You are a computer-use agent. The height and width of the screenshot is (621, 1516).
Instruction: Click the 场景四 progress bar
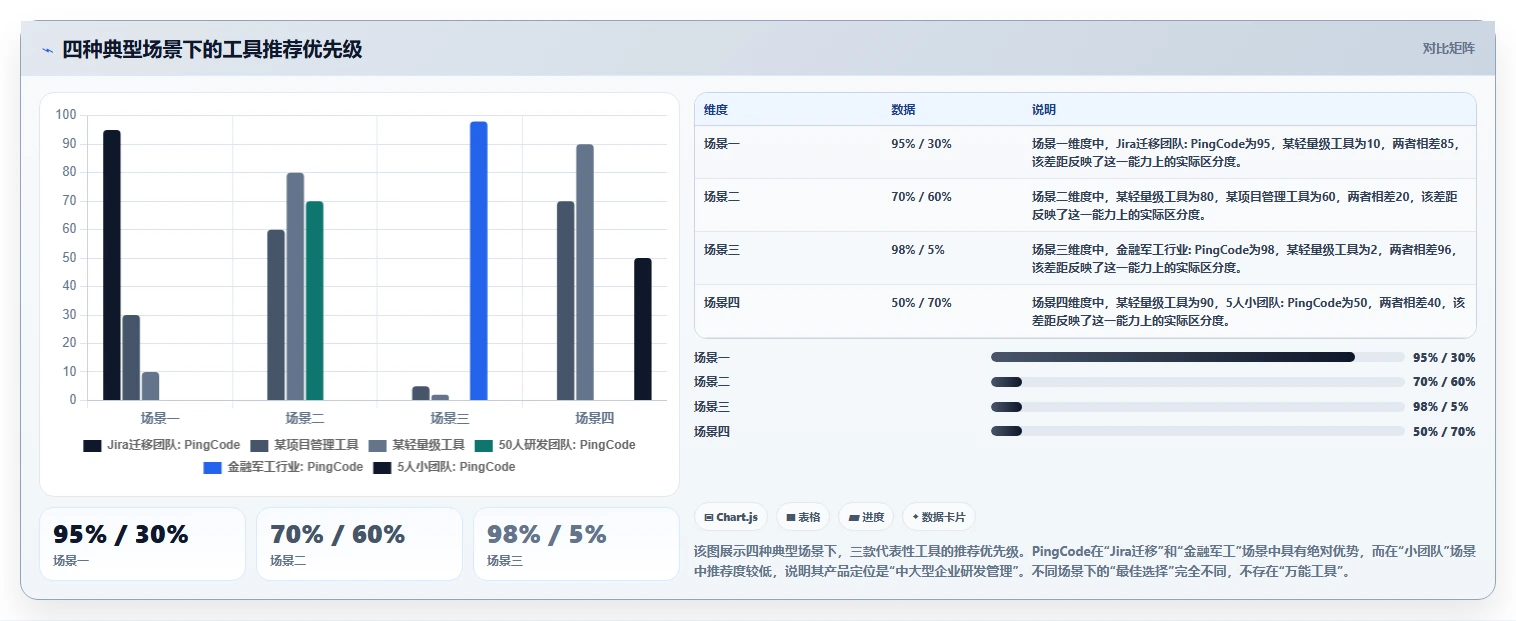point(1198,432)
